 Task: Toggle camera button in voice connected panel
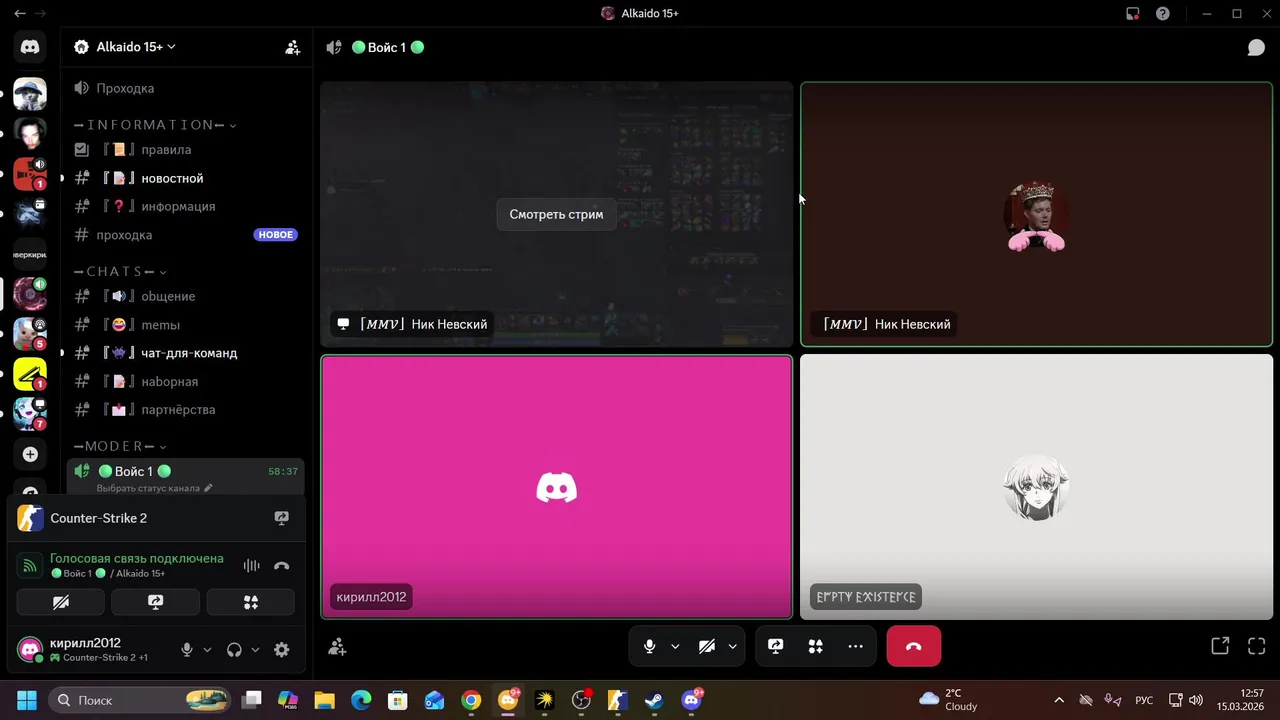(x=61, y=602)
